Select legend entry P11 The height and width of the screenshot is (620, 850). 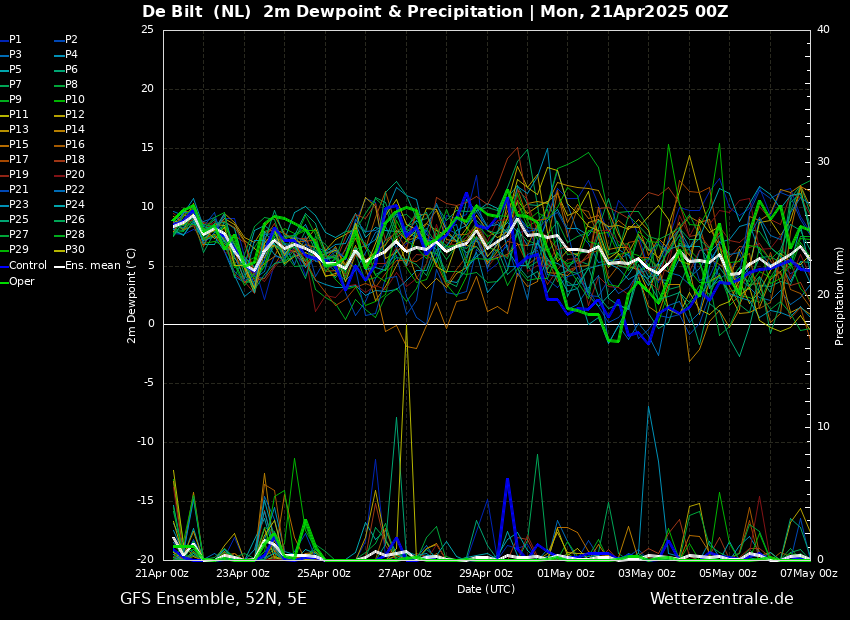pos(15,114)
